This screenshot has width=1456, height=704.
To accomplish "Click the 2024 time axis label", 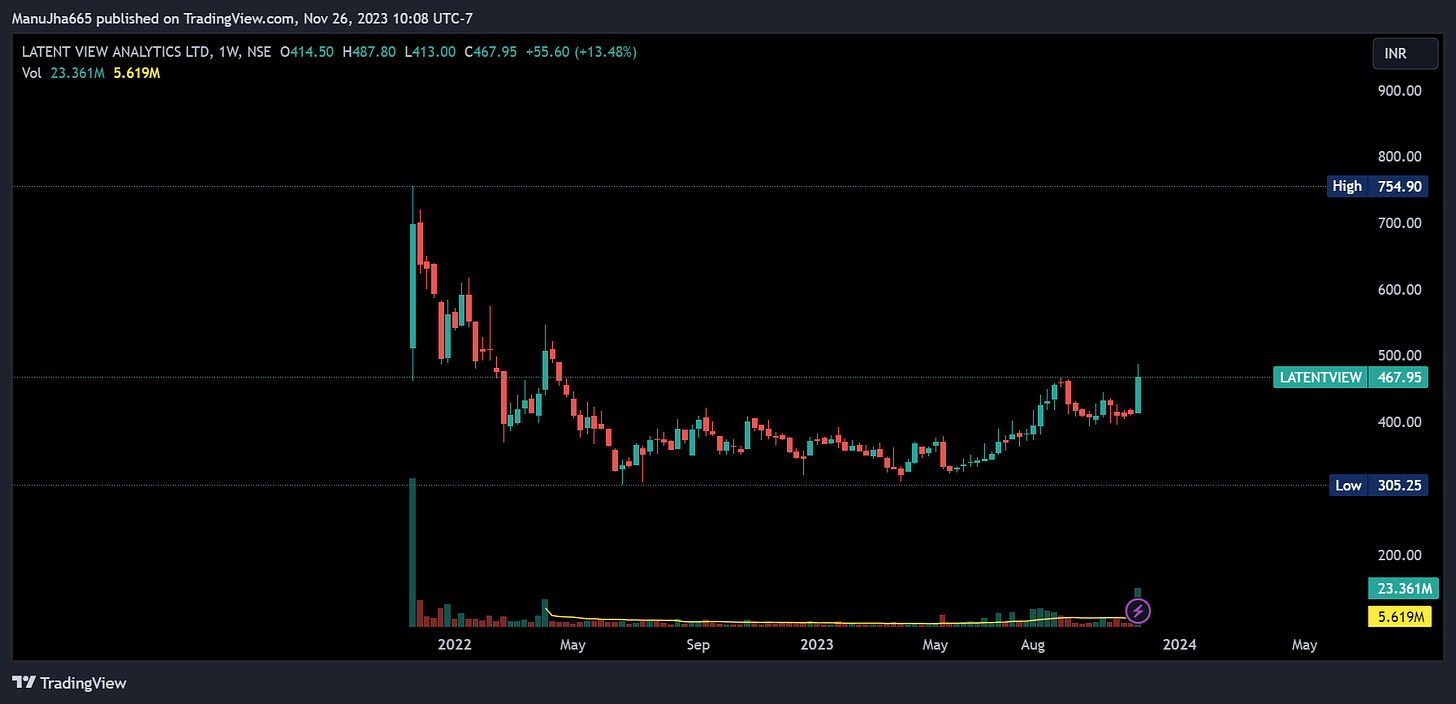I will [x=1179, y=645].
